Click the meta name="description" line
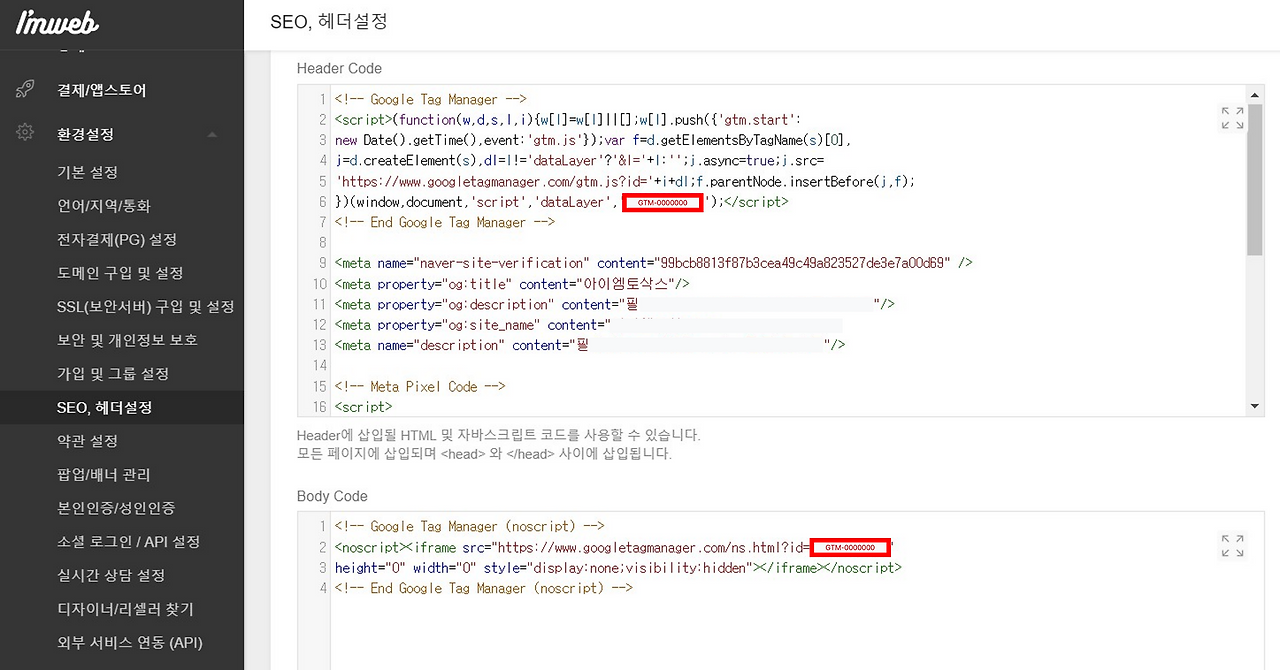This screenshot has width=1280, height=670. [590, 345]
